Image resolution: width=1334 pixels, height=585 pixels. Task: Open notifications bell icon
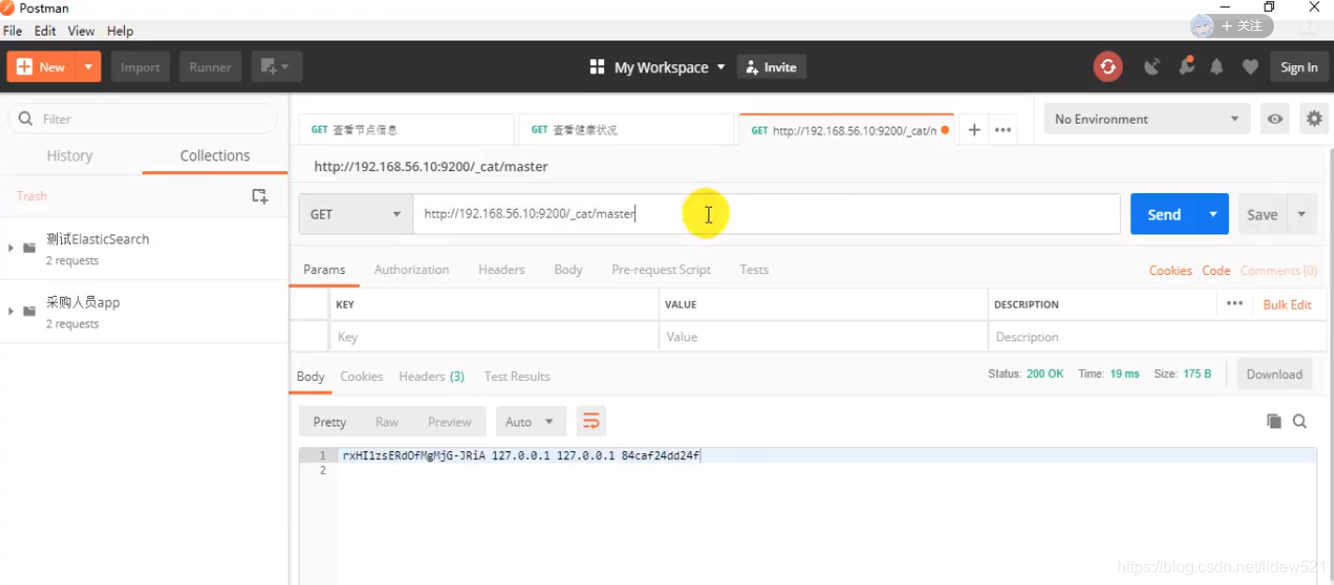pyautogui.click(x=1217, y=67)
